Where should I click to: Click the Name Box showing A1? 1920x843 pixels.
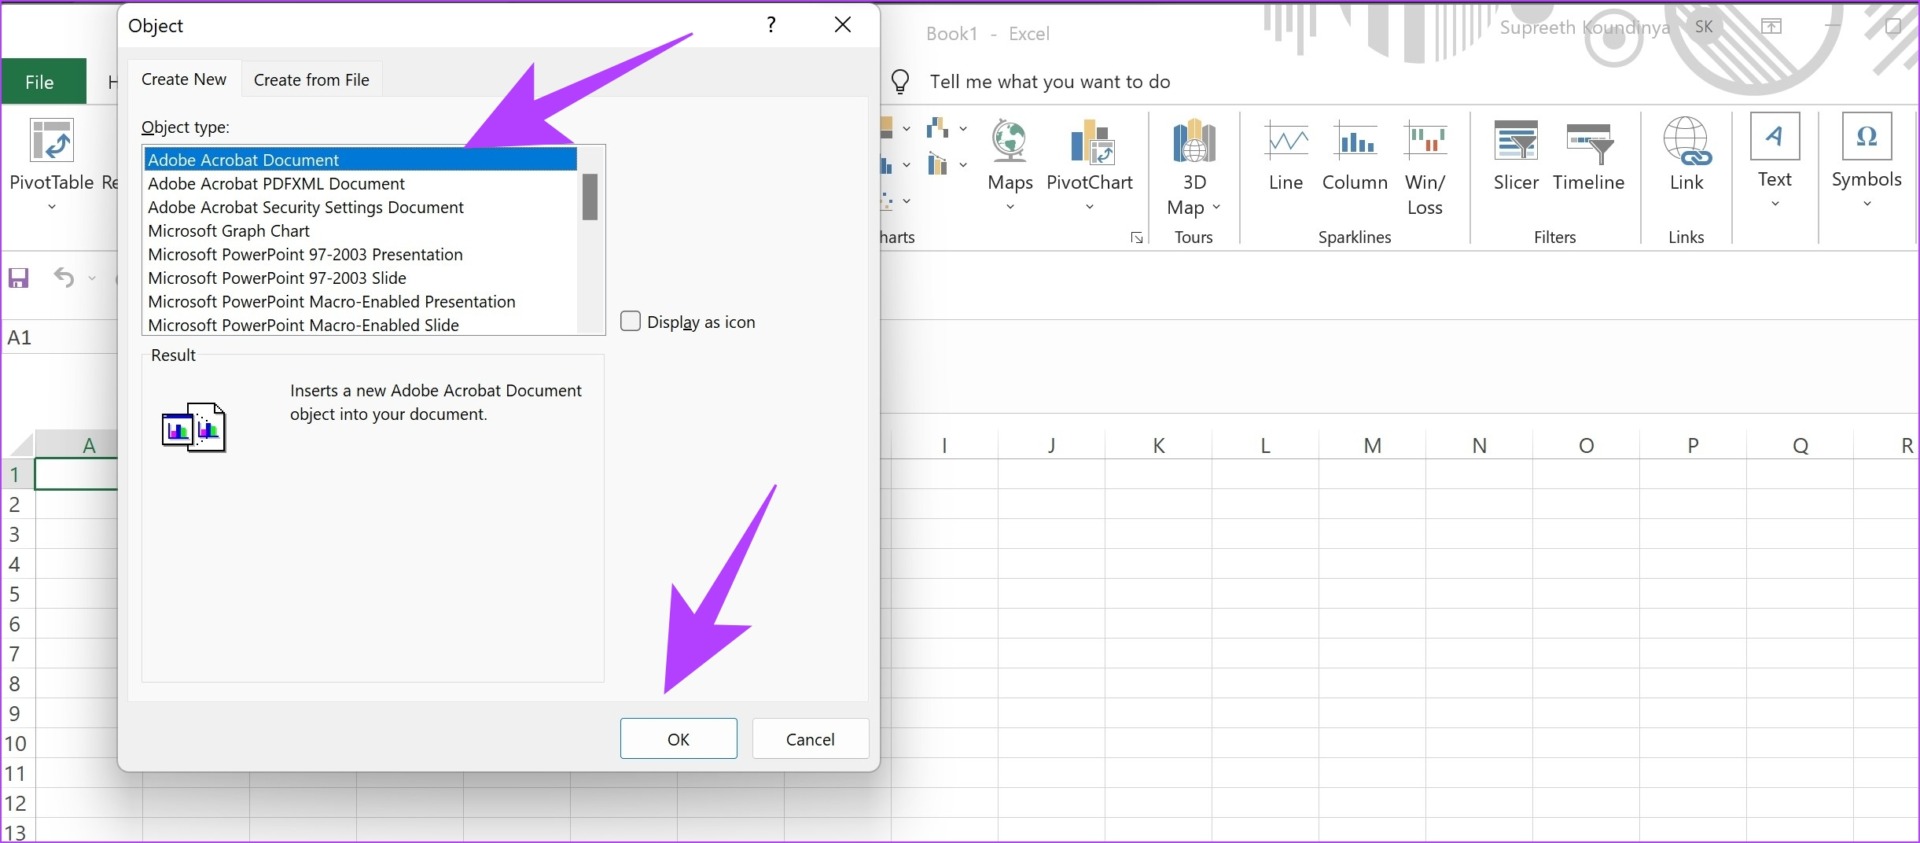(58, 337)
